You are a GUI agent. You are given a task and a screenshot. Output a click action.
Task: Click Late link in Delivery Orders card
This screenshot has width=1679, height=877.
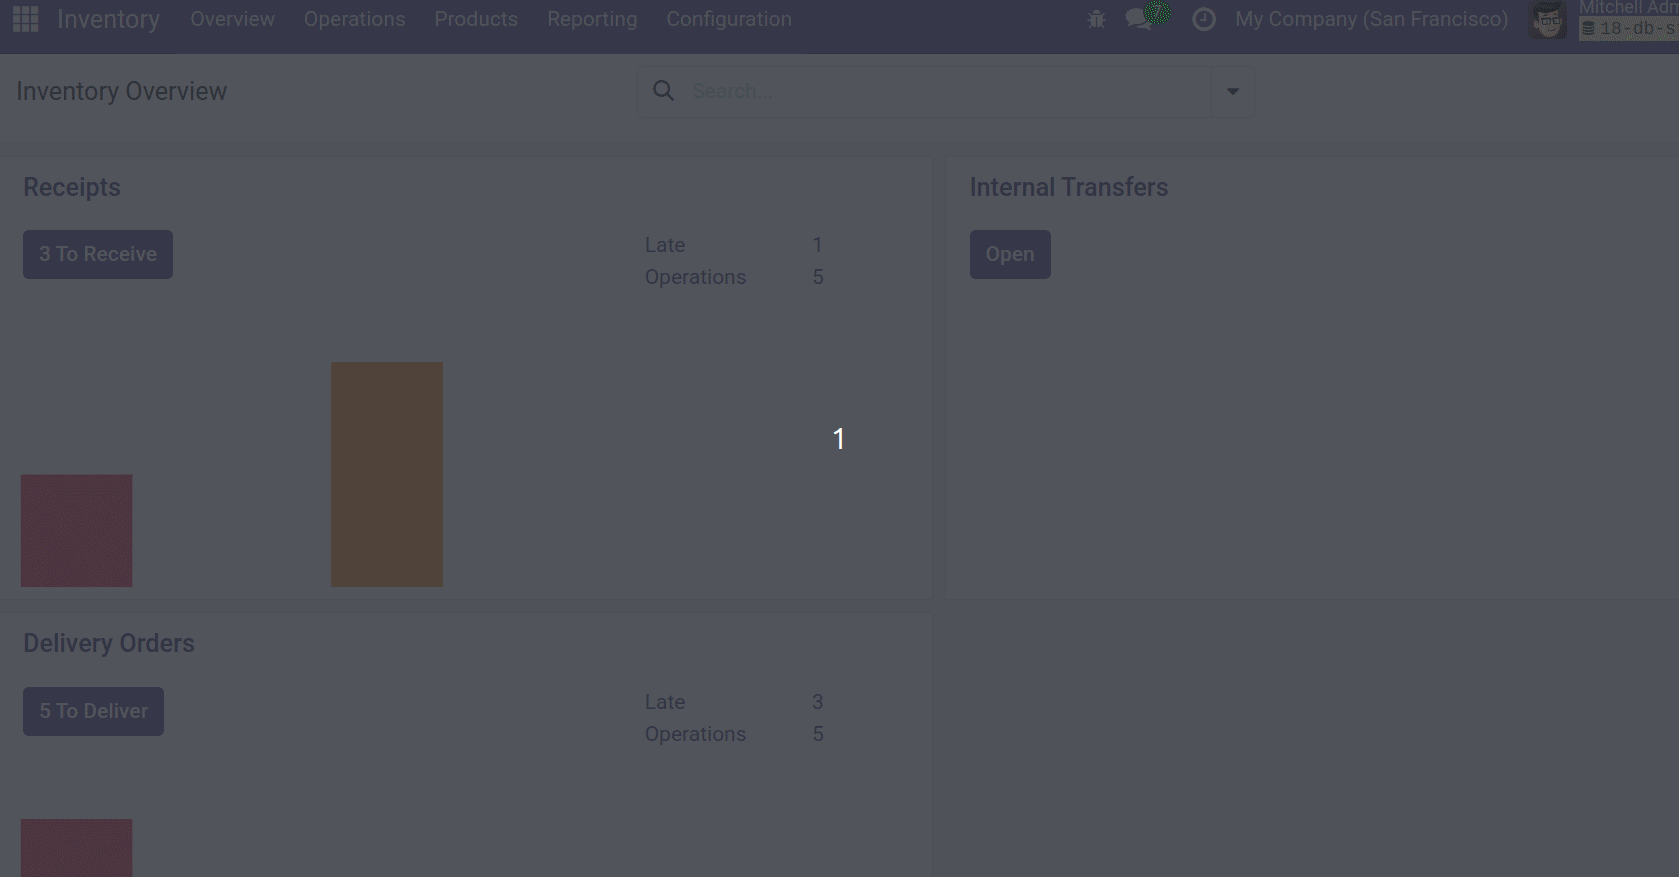click(x=665, y=702)
